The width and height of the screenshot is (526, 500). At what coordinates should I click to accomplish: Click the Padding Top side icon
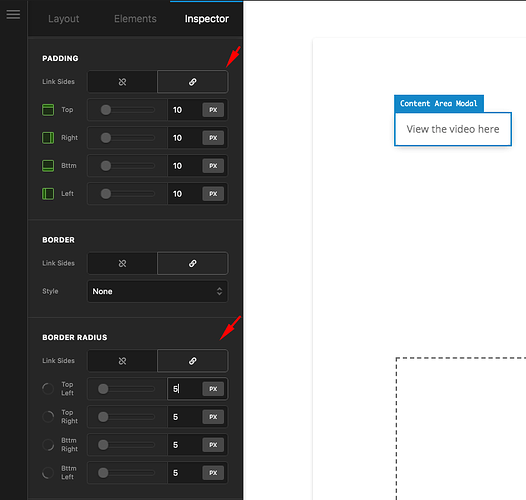pyautogui.click(x=48, y=110)
